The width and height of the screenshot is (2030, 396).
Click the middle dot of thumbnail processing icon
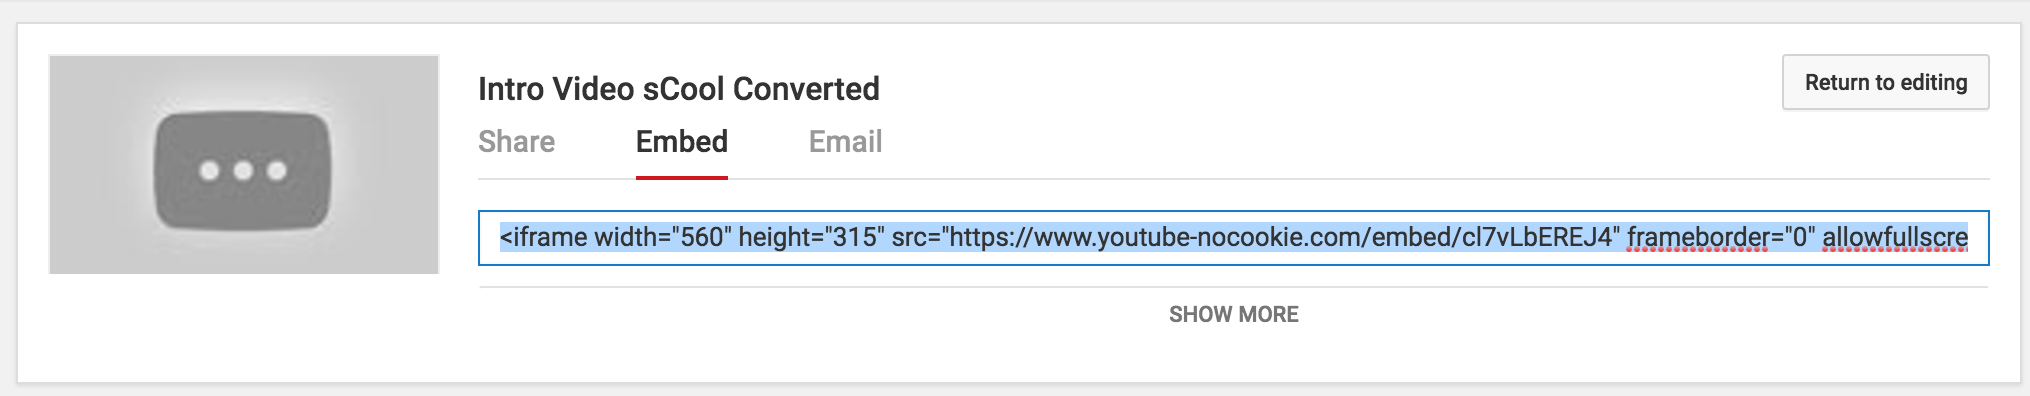click(243, 171)
